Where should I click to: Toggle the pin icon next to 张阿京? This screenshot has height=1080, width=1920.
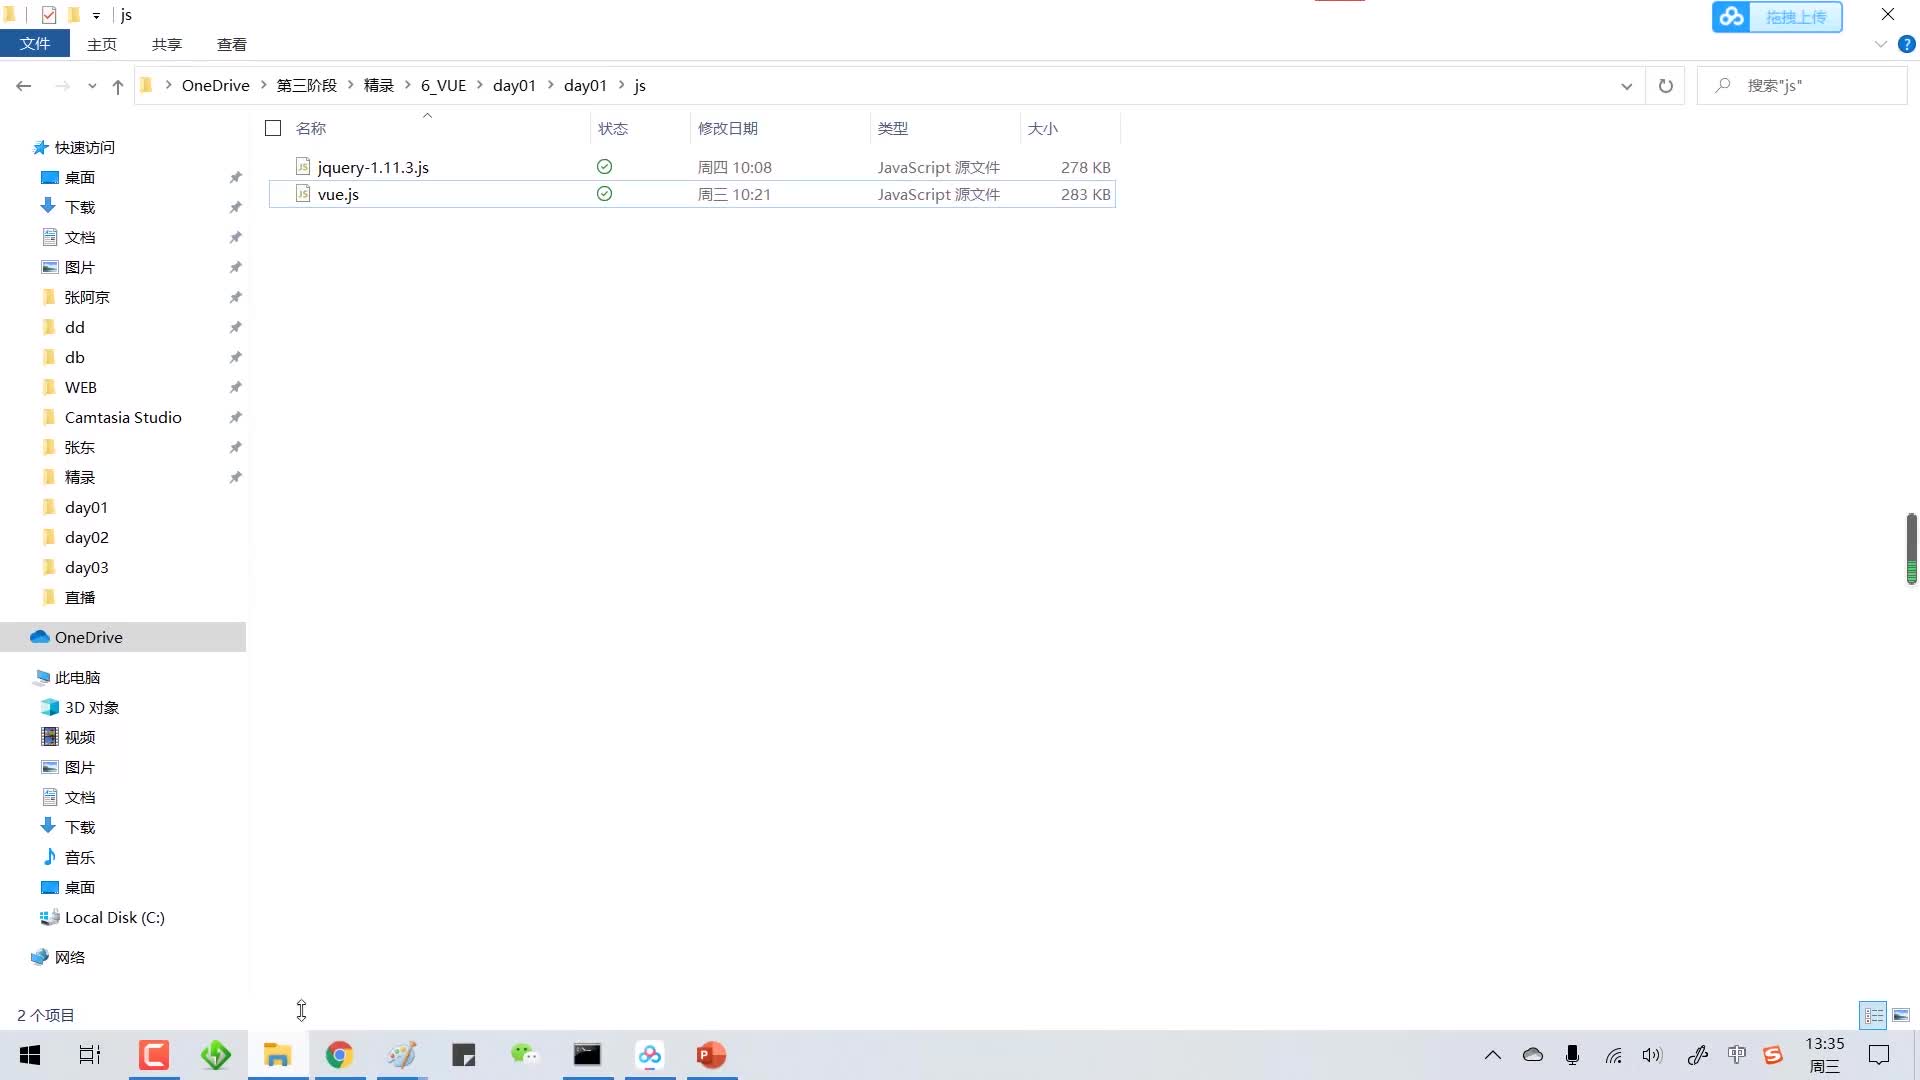pyautogui.click(x=235, y=297)
